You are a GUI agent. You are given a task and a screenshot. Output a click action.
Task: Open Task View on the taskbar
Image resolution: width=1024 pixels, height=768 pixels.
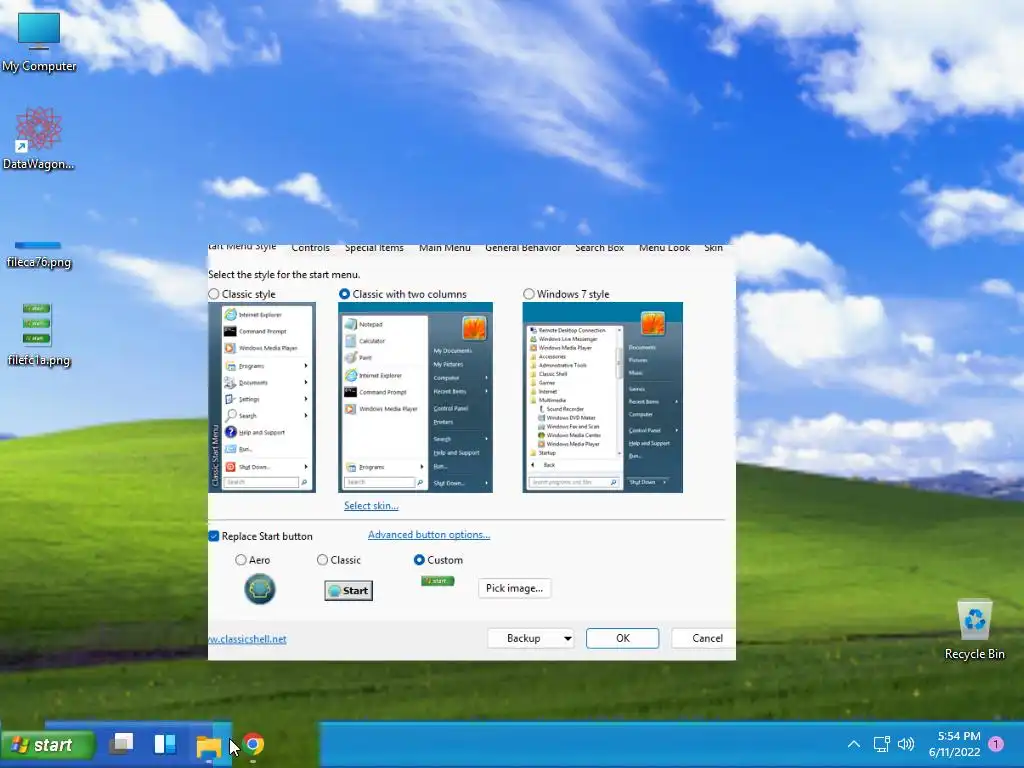[121, 744]
